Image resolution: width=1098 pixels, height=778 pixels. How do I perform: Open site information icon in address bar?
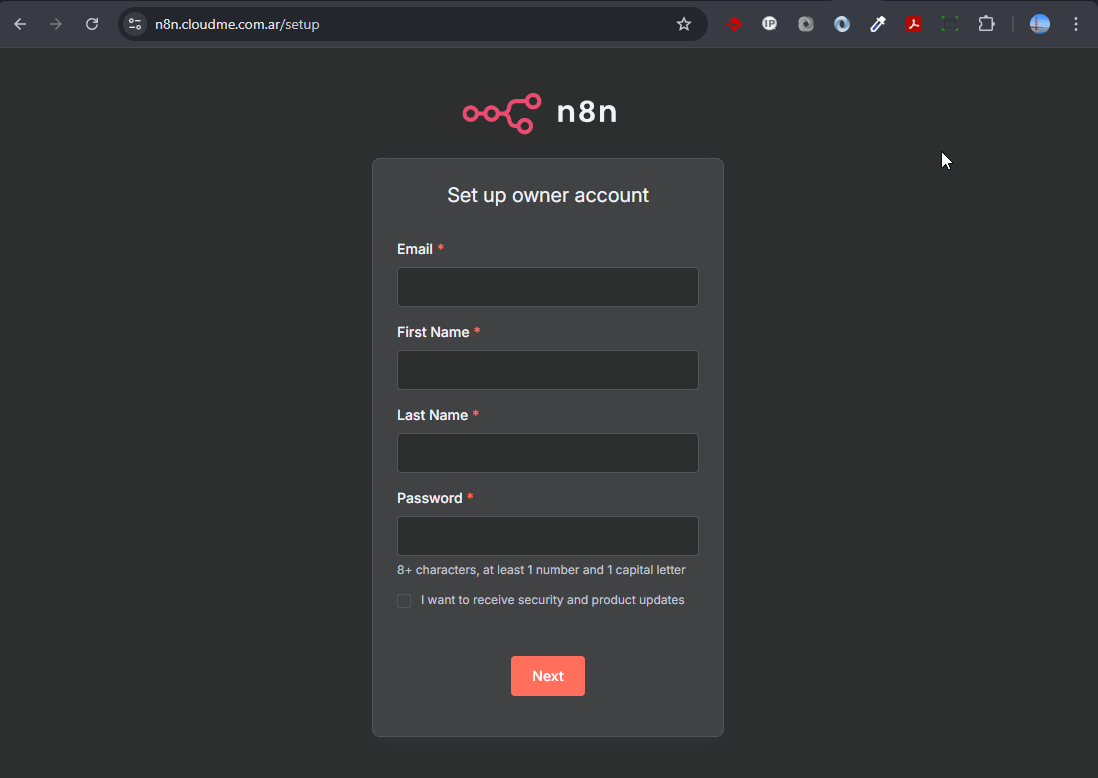[134, 24]
